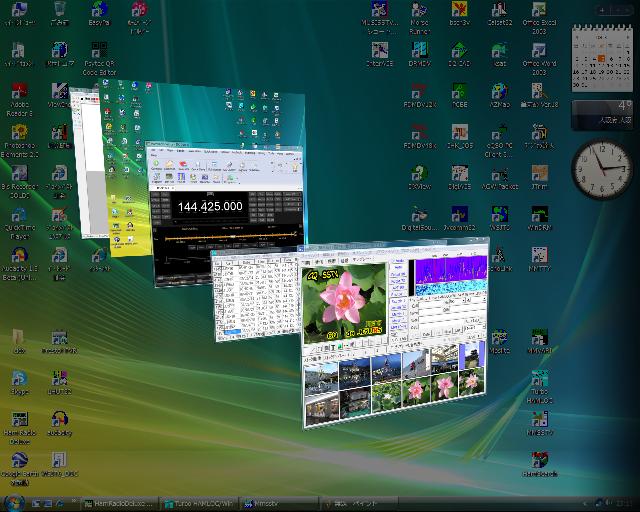Open the EchoLink desktop shortcut
Image resolution: width=640 pixels, height=512 pixels.
[x=500, y=259]
